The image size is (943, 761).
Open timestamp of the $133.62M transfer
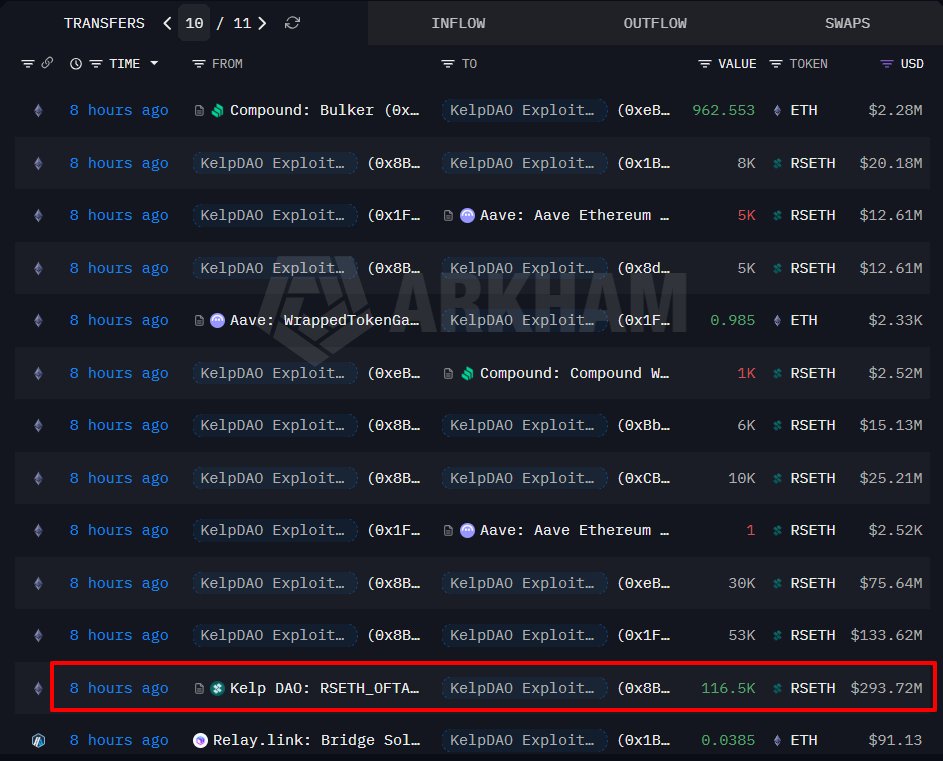click(119, 636)
